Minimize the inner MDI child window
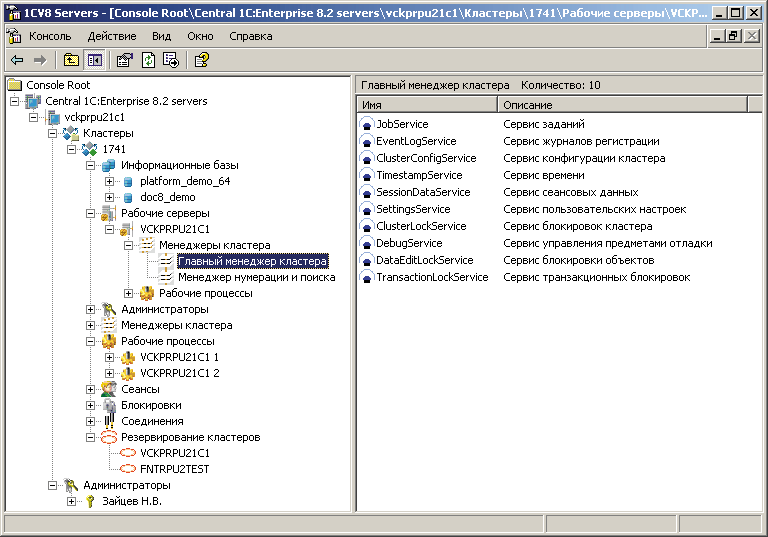 (x=717, y=36)
